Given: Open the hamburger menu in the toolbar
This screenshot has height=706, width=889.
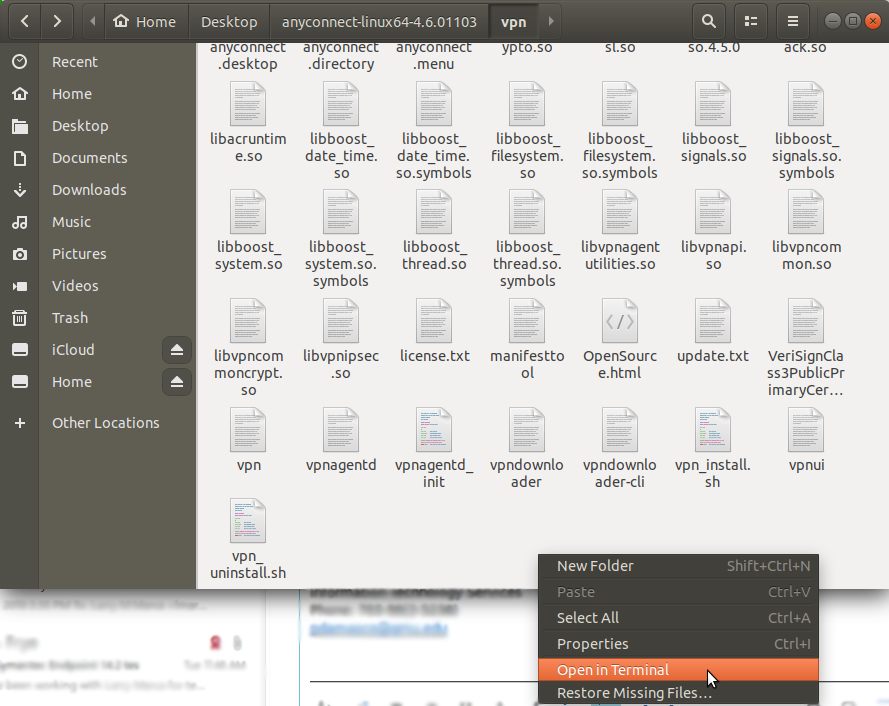Looking at the screenshot, I should click(793, 22).
